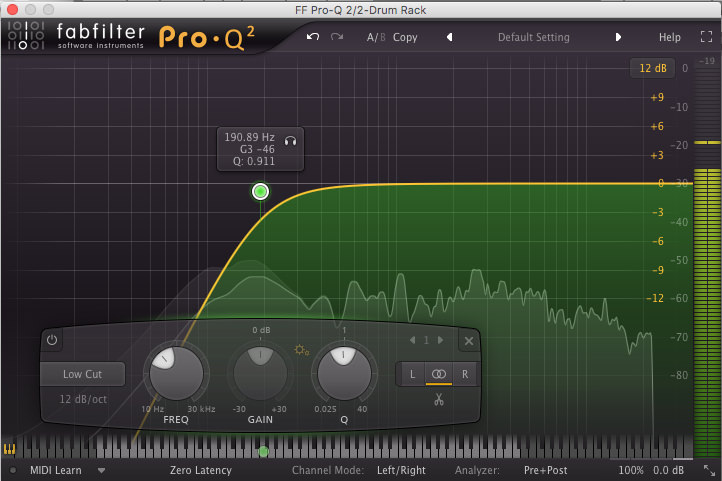Click the resize interface arrows icon
Image resolution: width=722 pixels, height=481 pixels.
(709, 470)
